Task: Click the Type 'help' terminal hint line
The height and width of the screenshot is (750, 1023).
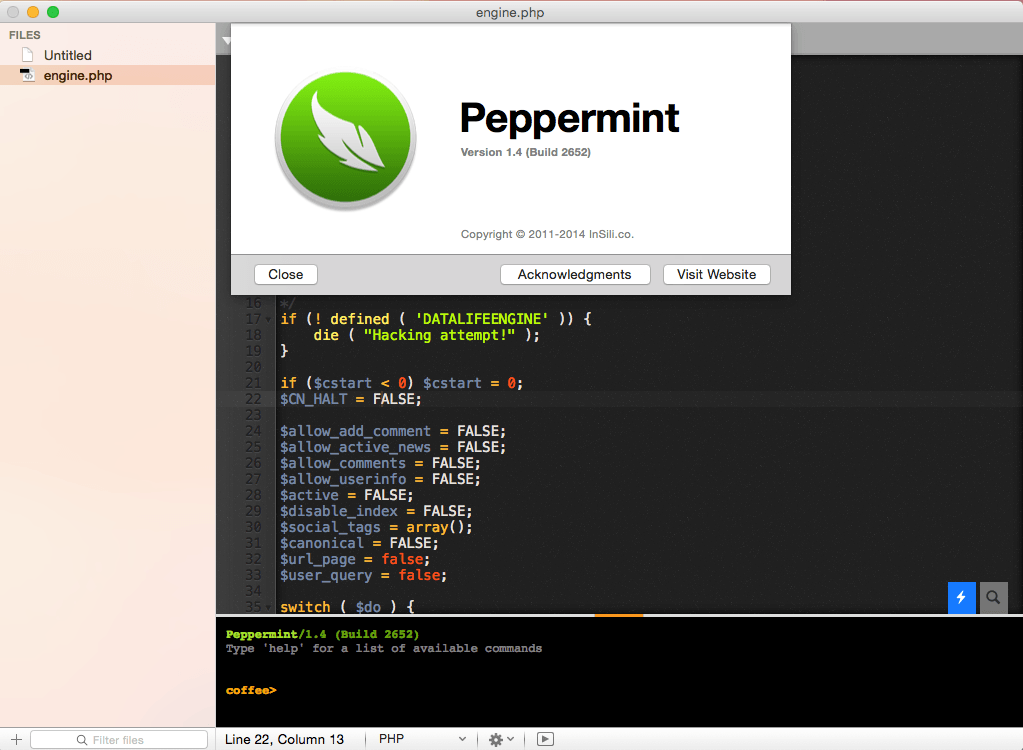Action: 384,648
